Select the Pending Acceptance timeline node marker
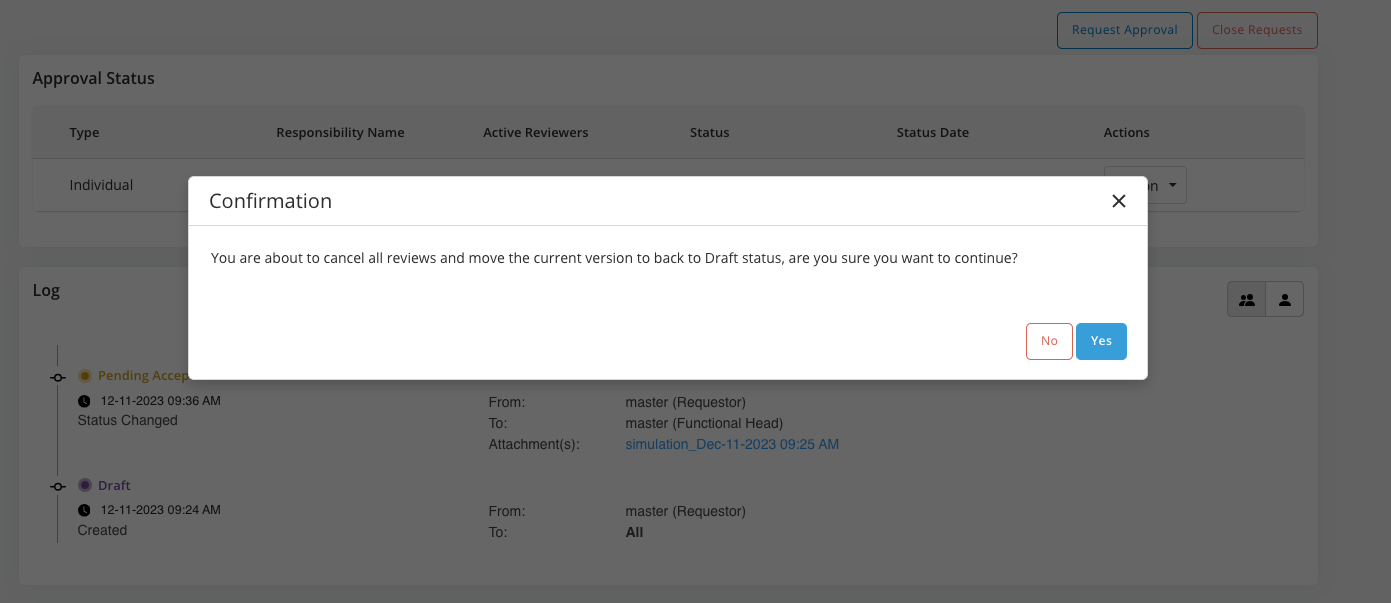 tap(58, 377)
